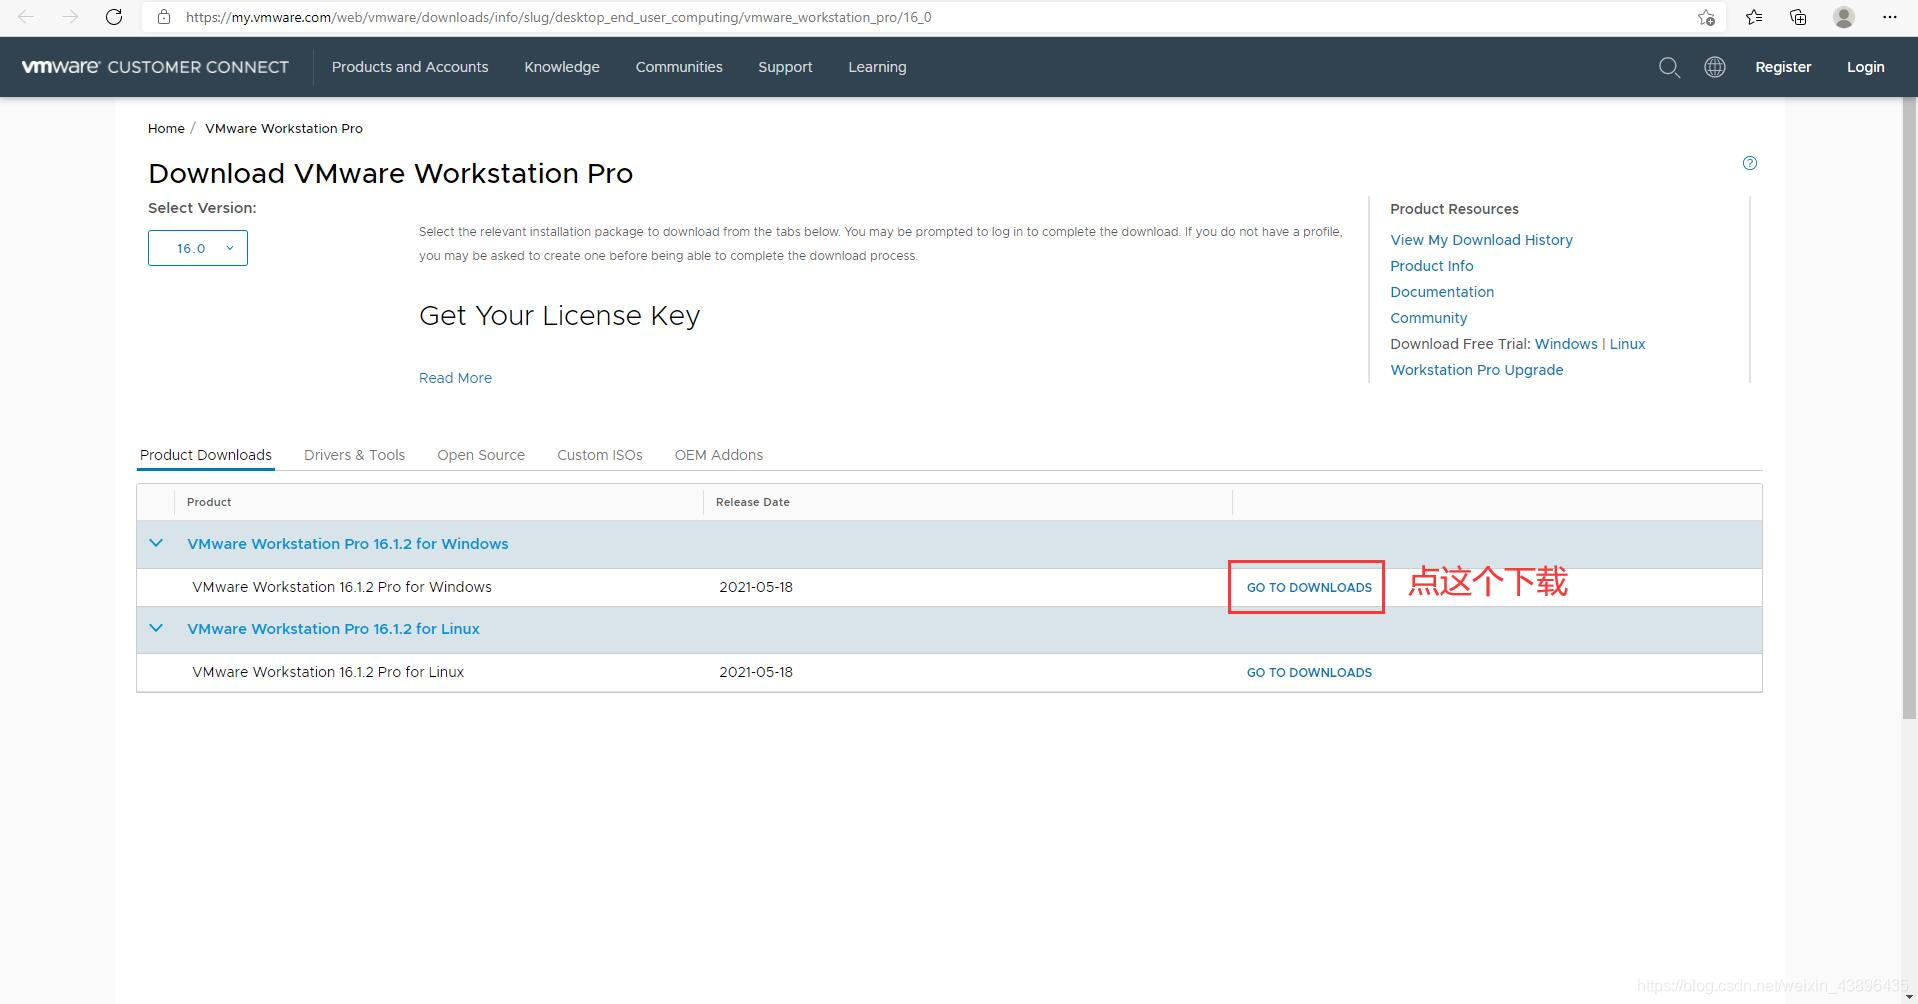Reload the page with refresh icon
Screen dimensions: 1918x1004
[114, 17]
